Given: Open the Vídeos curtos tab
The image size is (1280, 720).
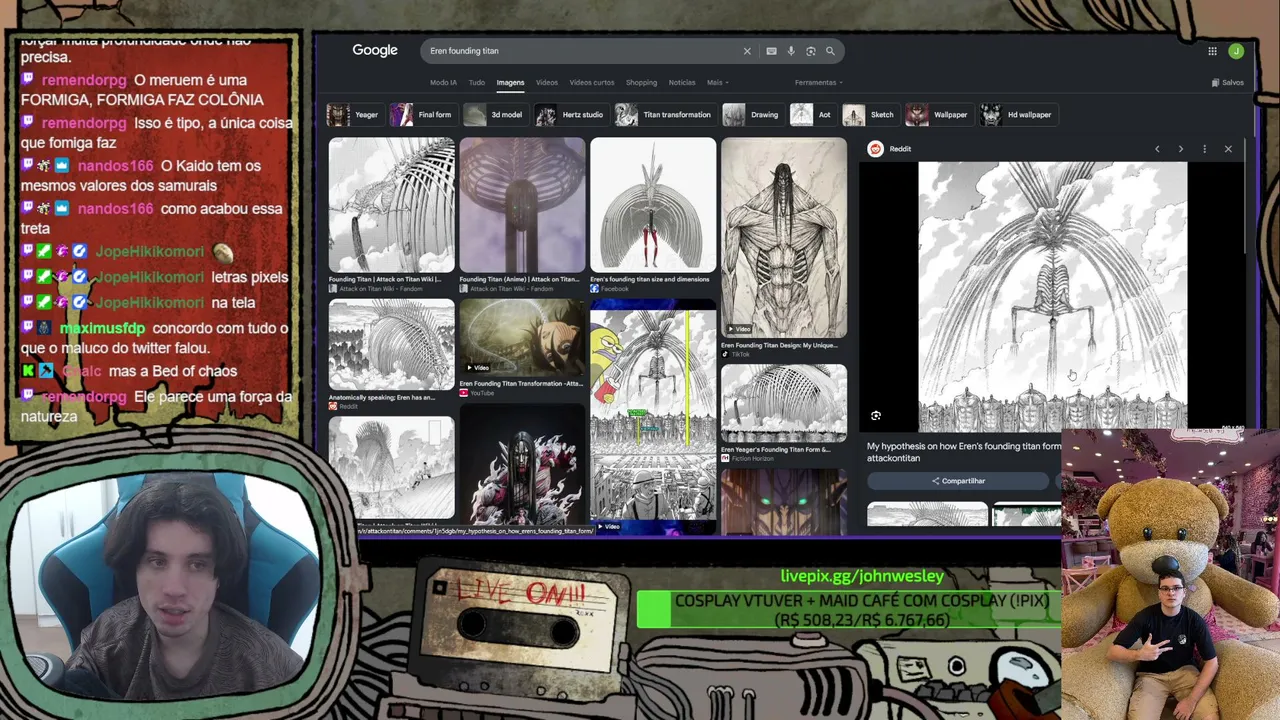Looking at the screenshot, I should click(x=592, y=83).
